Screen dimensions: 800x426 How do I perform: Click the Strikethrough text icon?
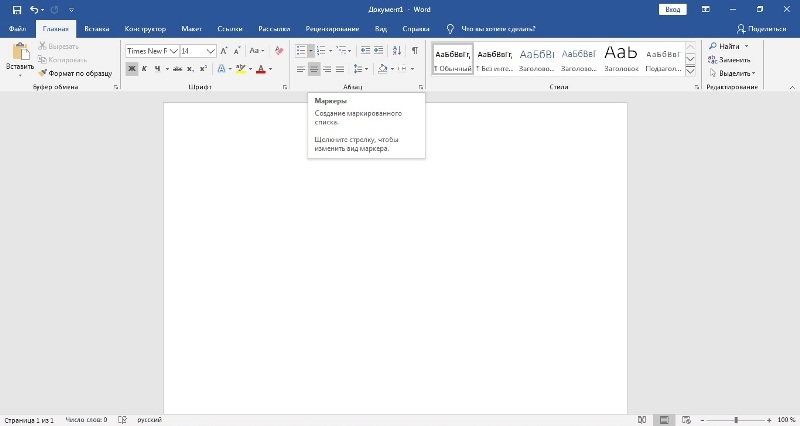176,69
